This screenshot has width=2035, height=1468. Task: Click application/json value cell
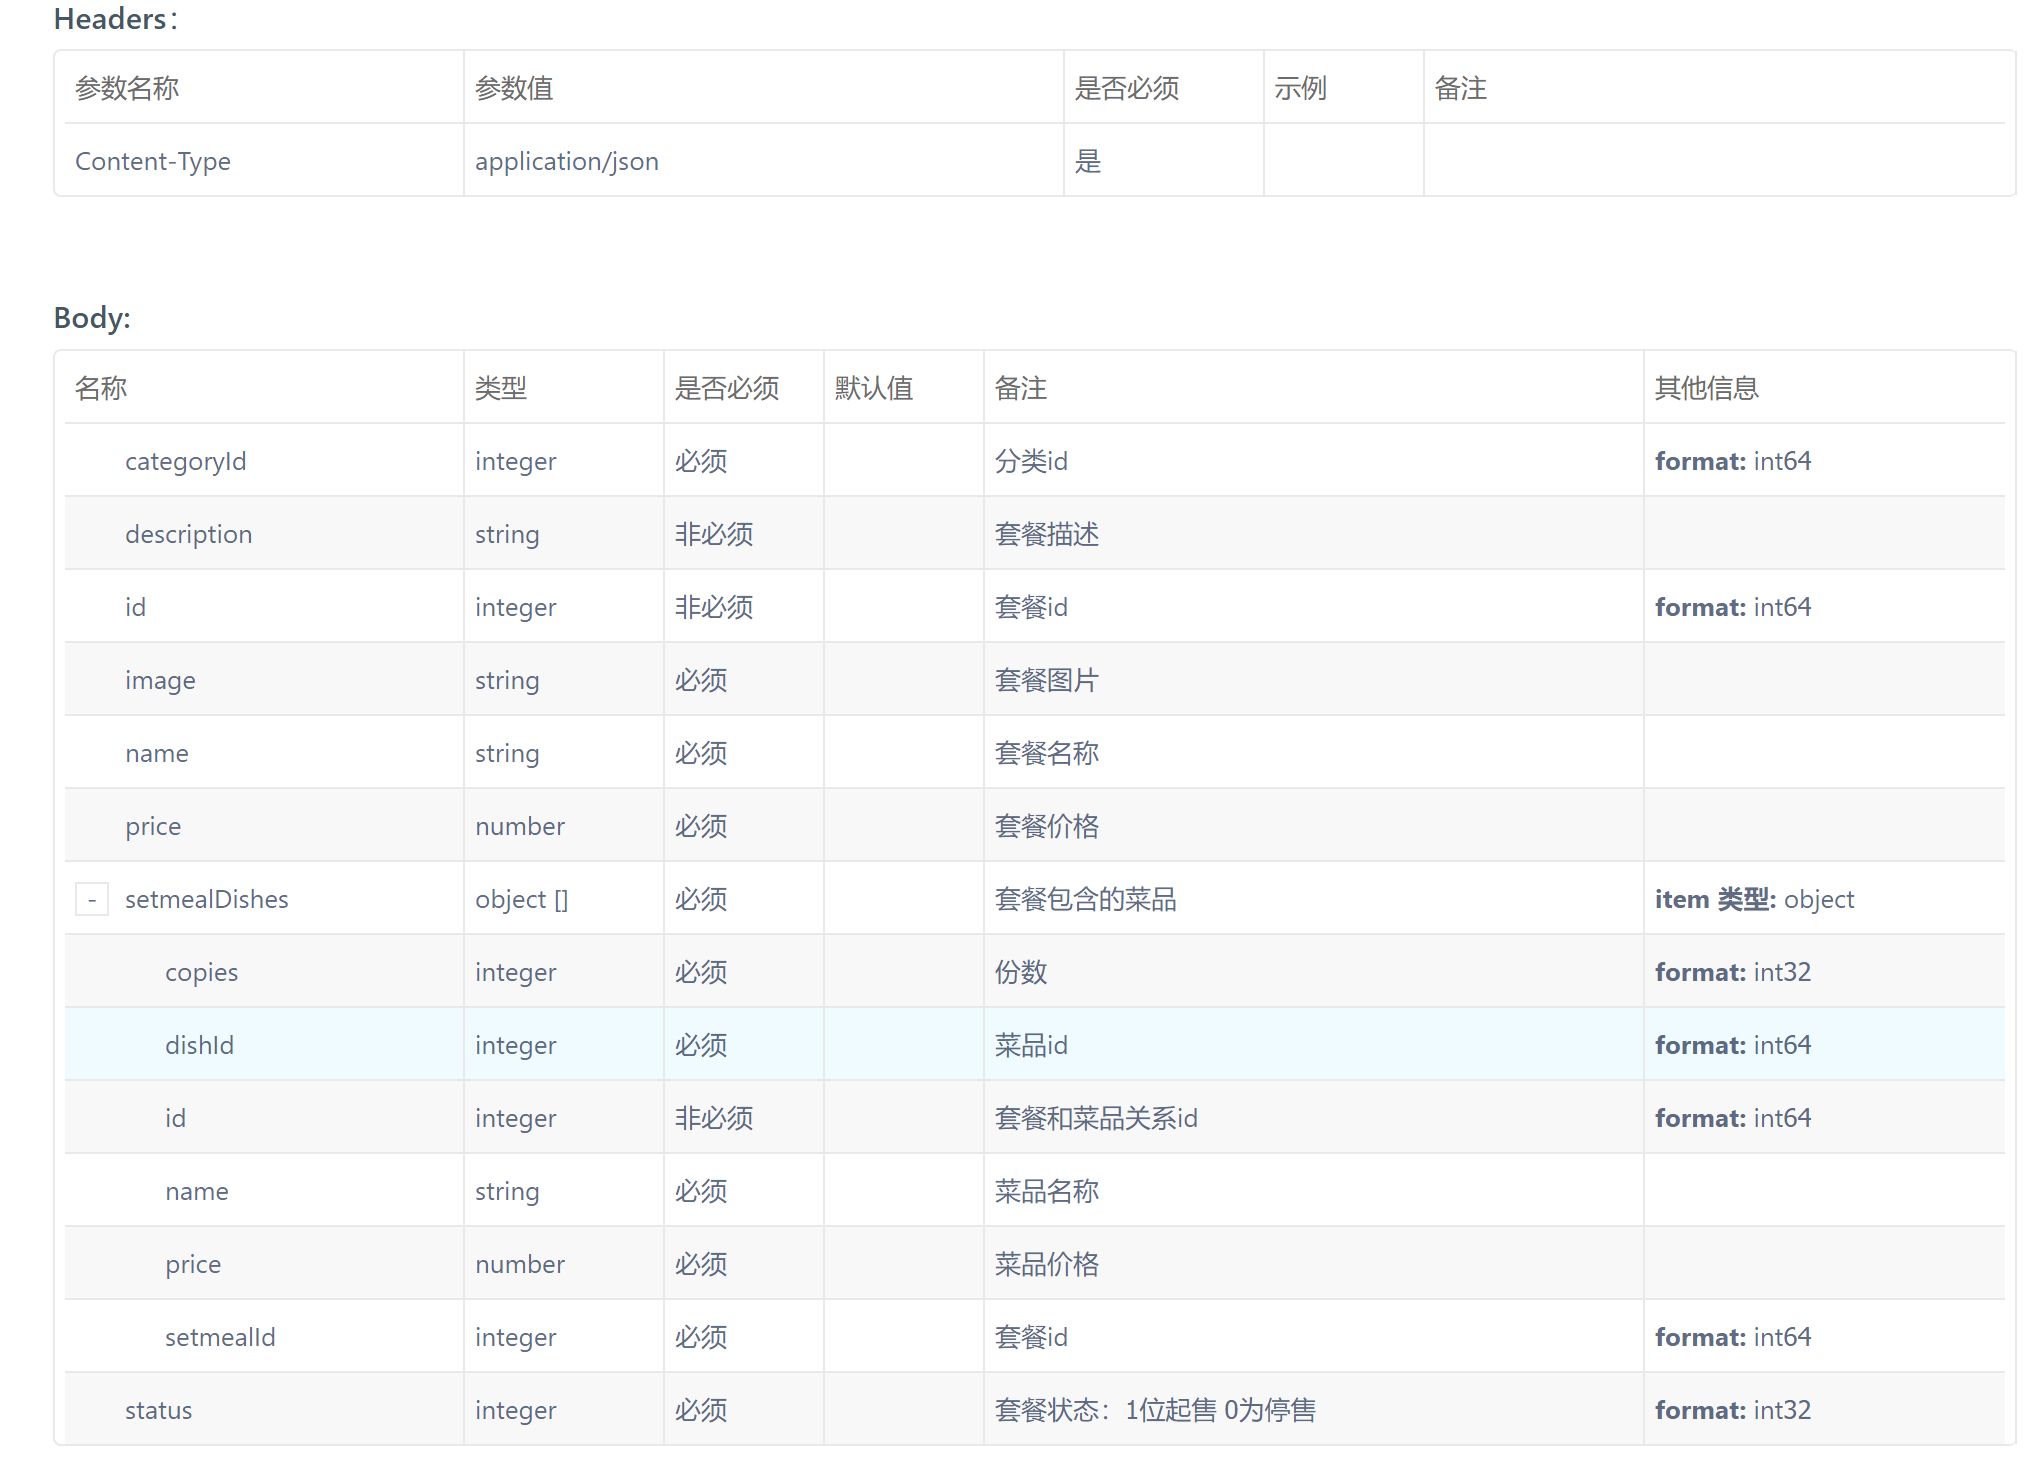click(566, 161)
